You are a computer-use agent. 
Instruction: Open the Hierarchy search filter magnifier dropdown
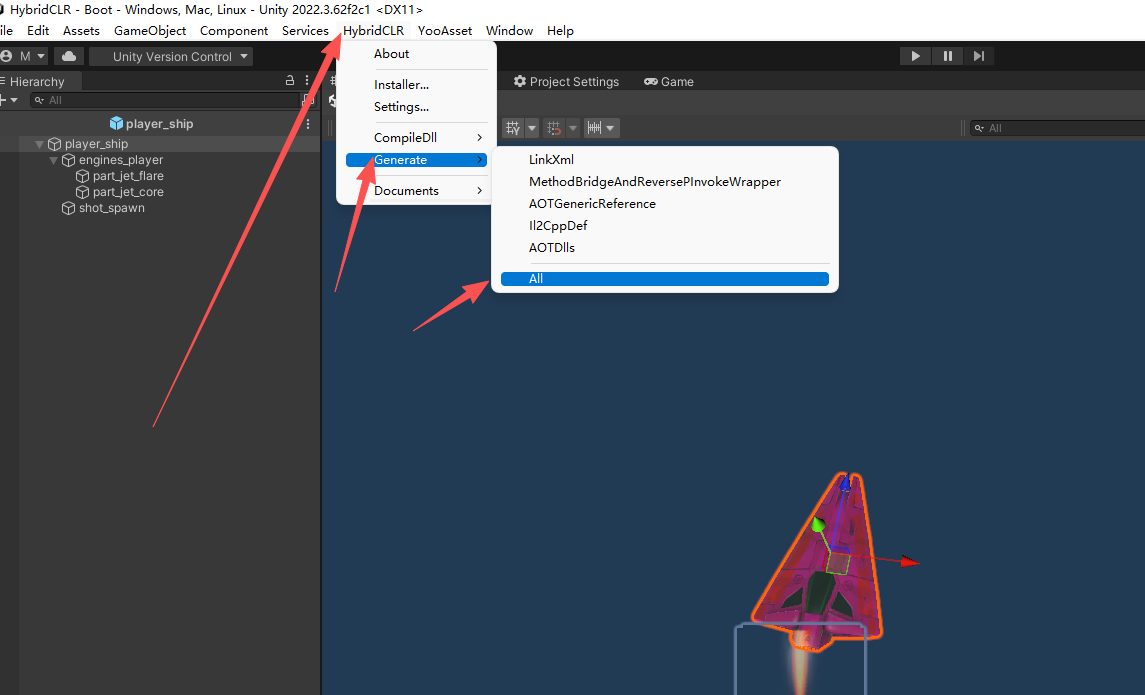[x=39, y=100]
